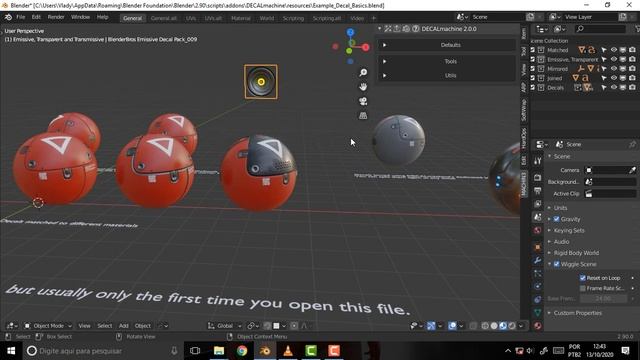Click eyedropper next to Camera field
The width and height of the screenshot is (640, 360).
pos(632,170)
